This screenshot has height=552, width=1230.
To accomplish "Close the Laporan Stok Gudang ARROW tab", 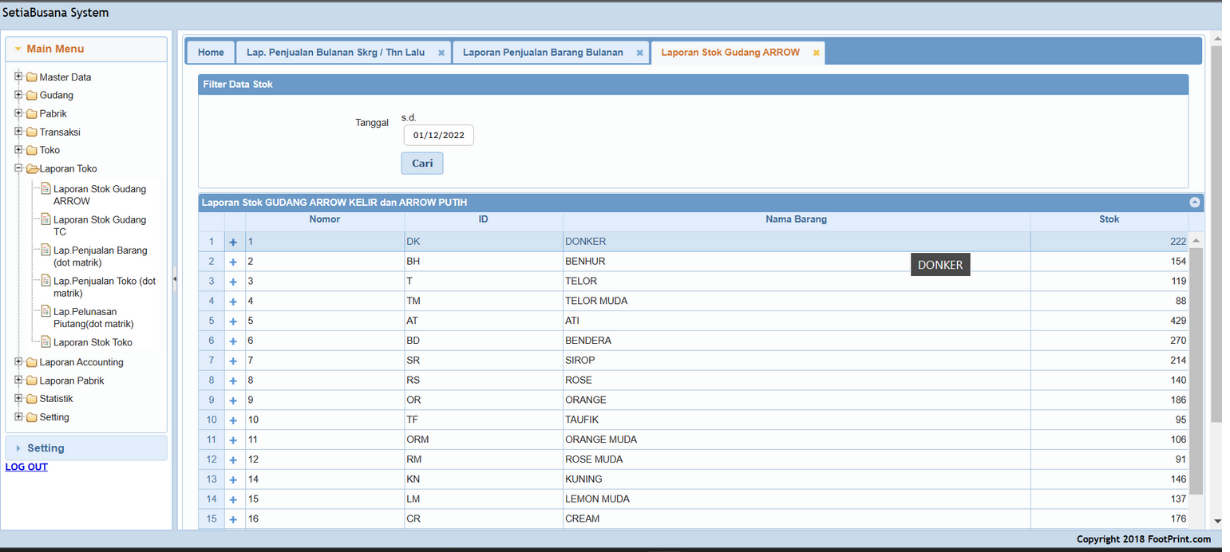I will (x=816, y=53).
